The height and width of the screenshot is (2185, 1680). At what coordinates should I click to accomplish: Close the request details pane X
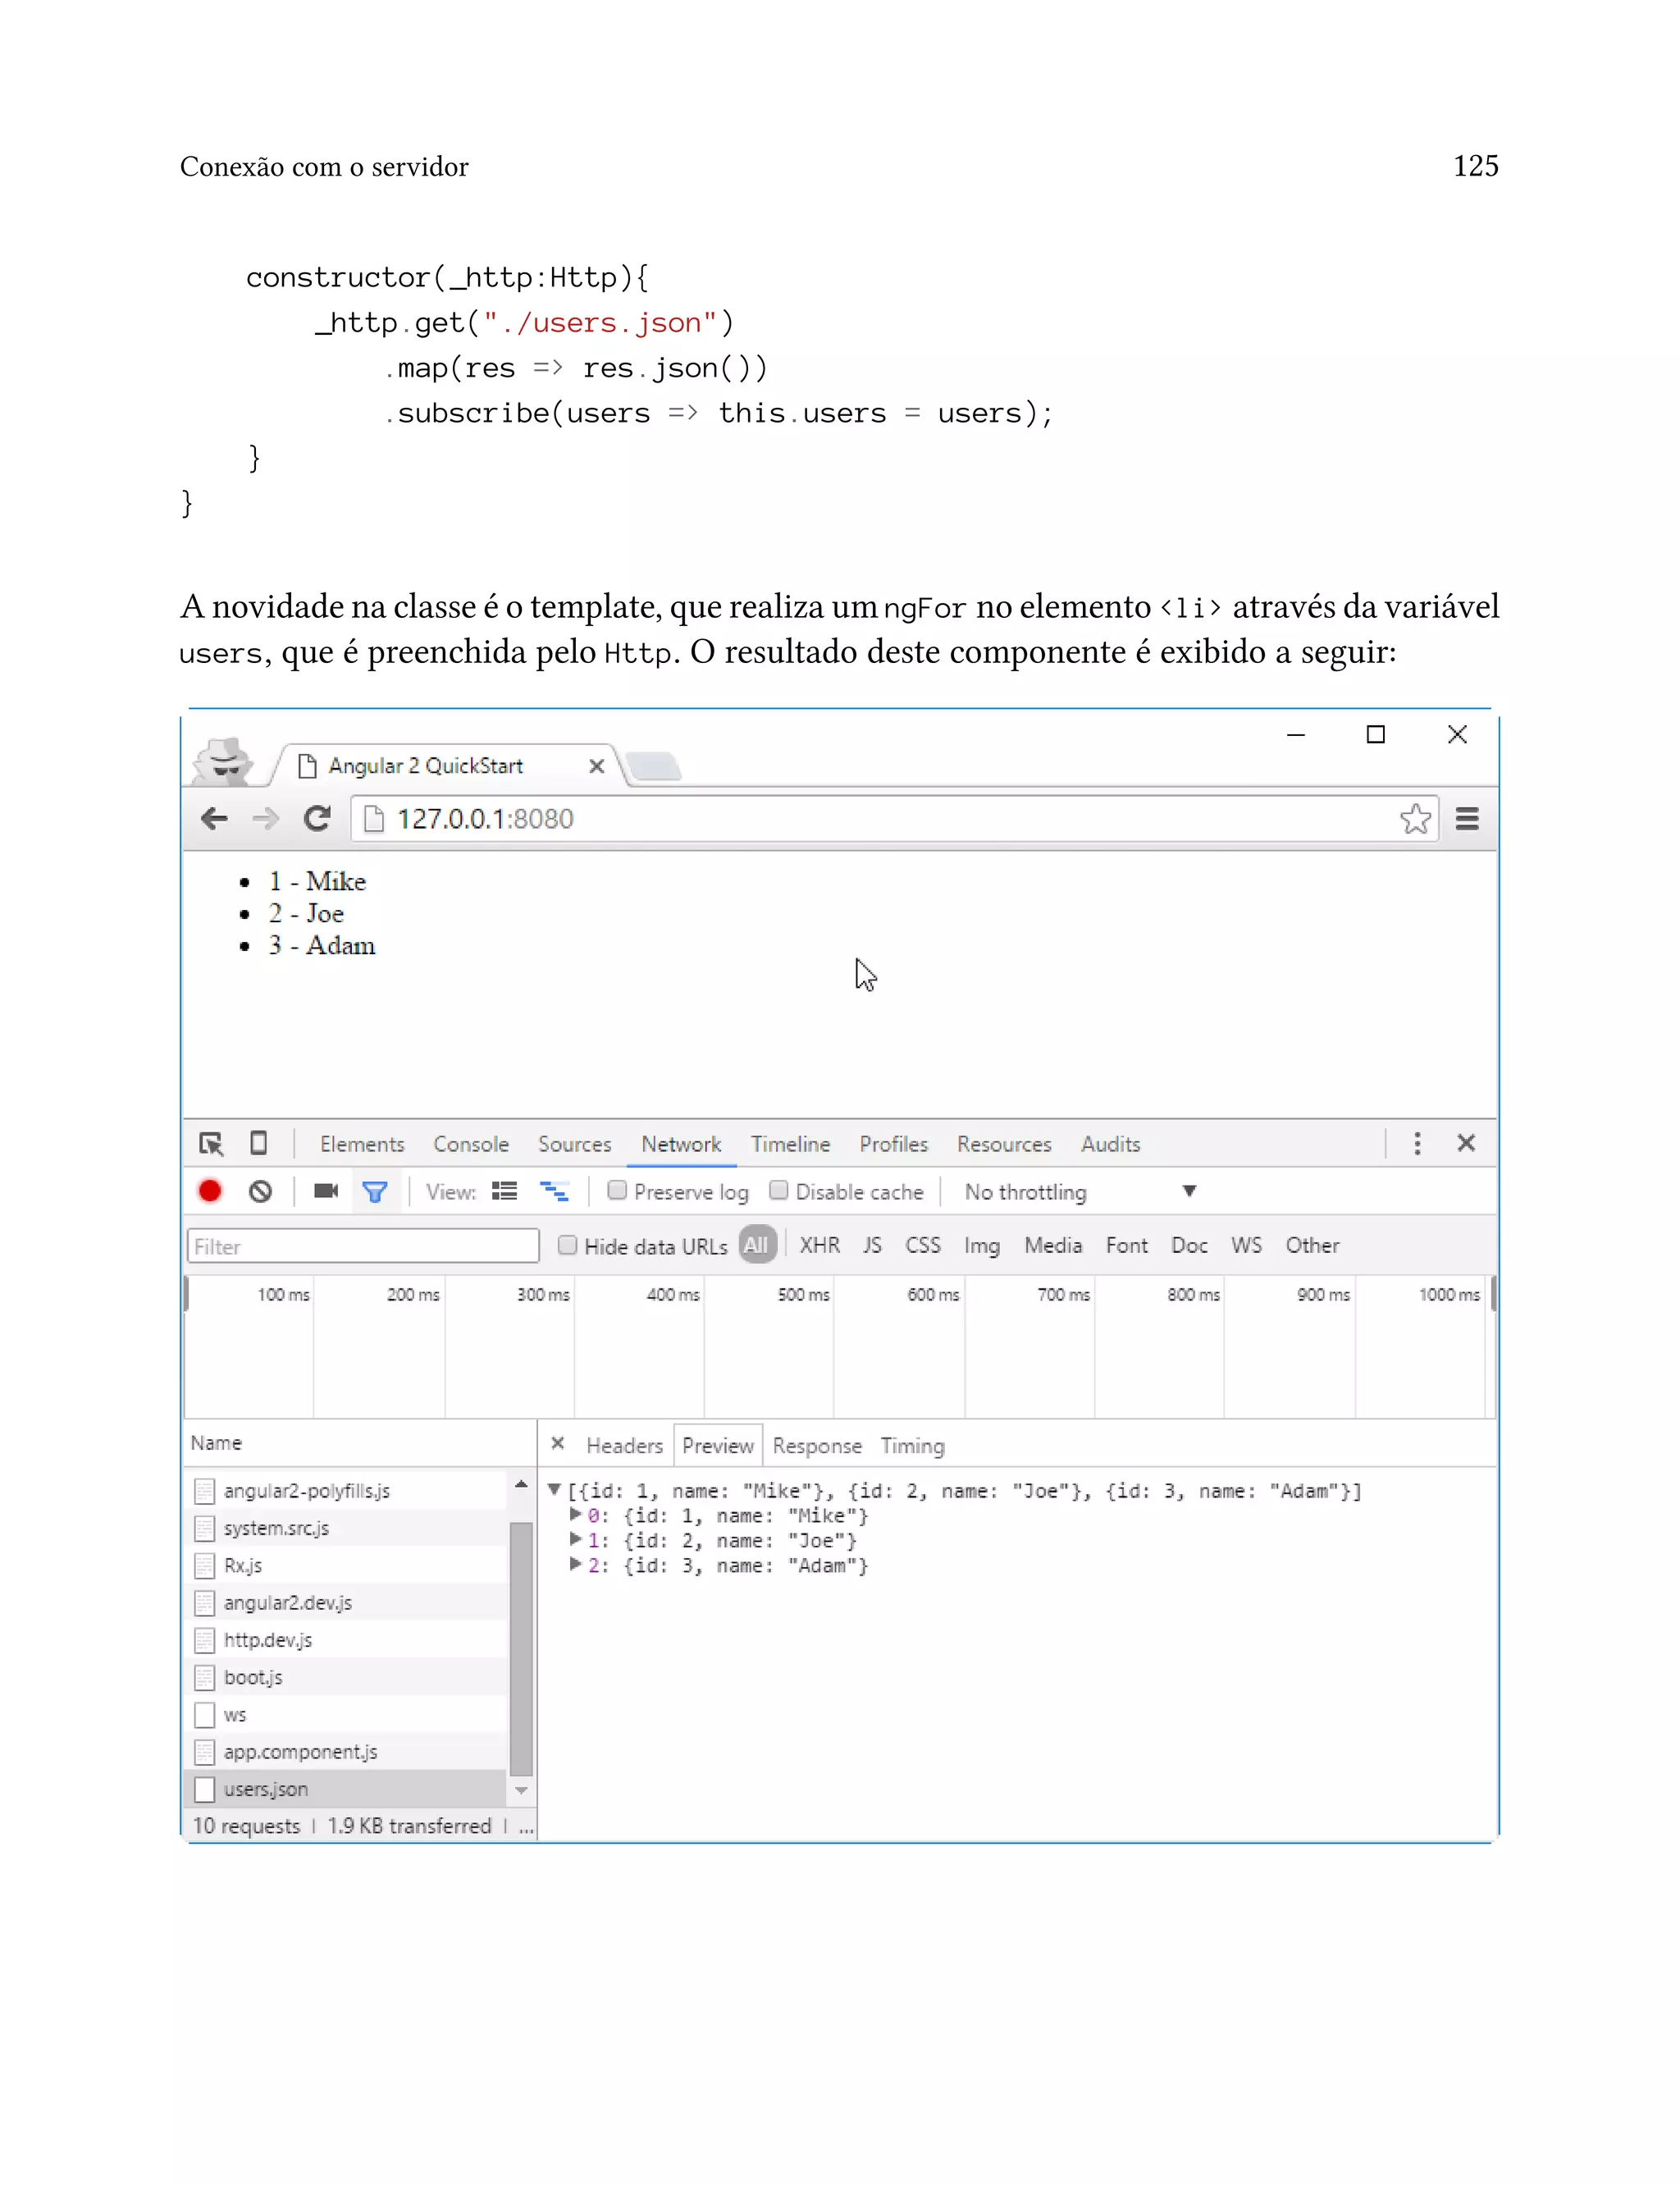pyautogui.click(x=558, y=1443)
